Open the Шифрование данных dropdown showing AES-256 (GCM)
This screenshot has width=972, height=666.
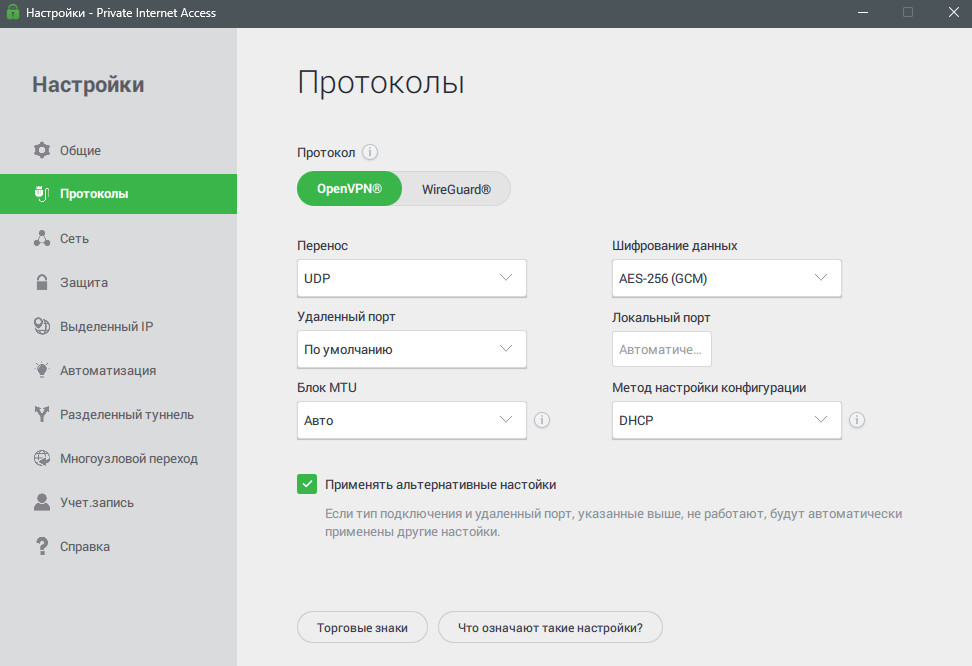coord(727,278)
